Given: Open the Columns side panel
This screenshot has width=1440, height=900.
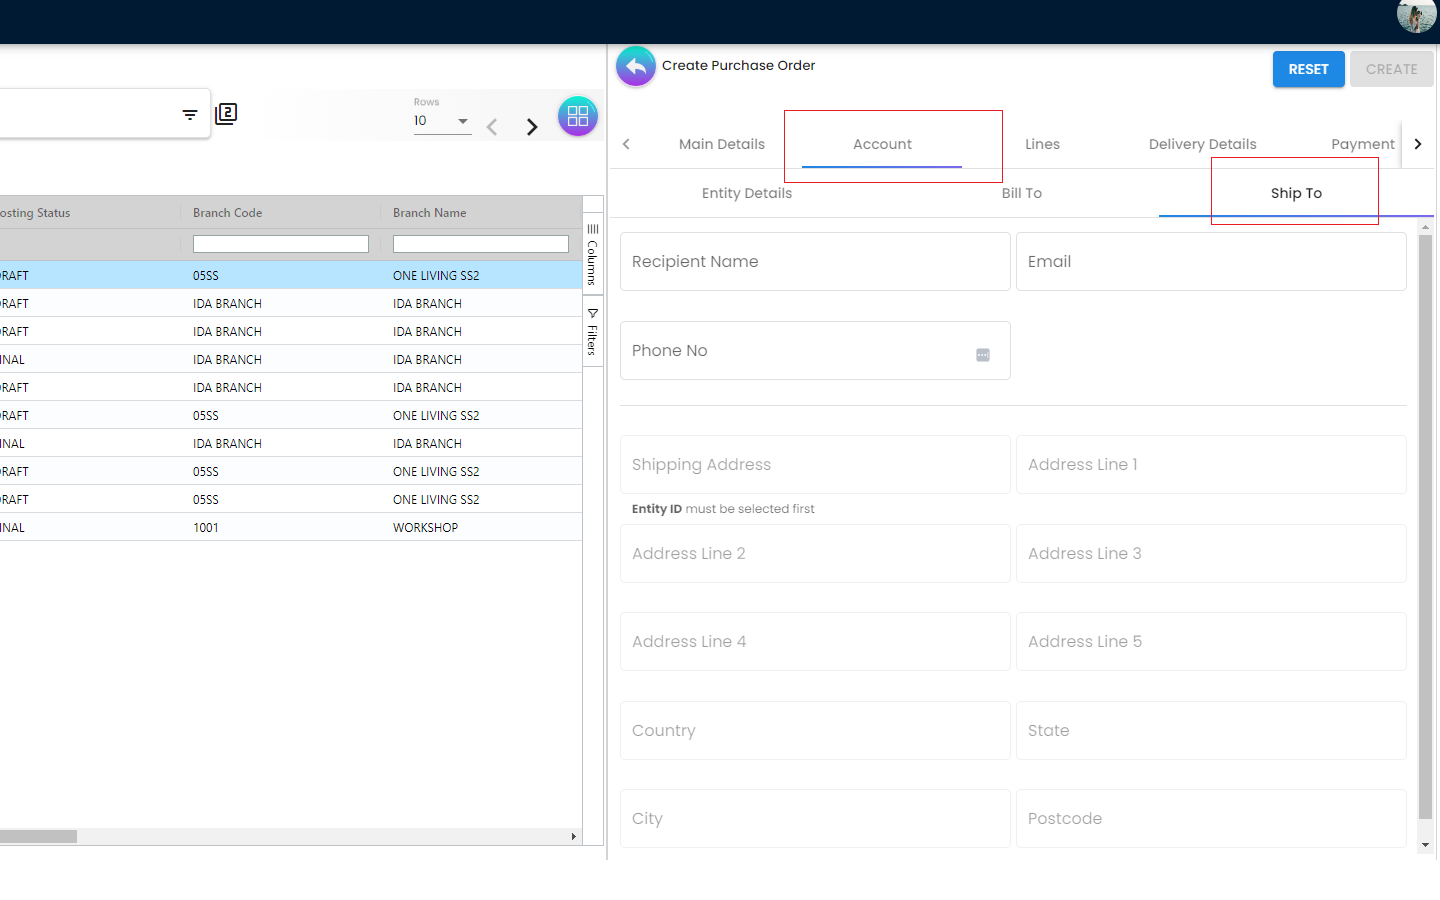Looking at the screenshot, I should tap(593, 255).
